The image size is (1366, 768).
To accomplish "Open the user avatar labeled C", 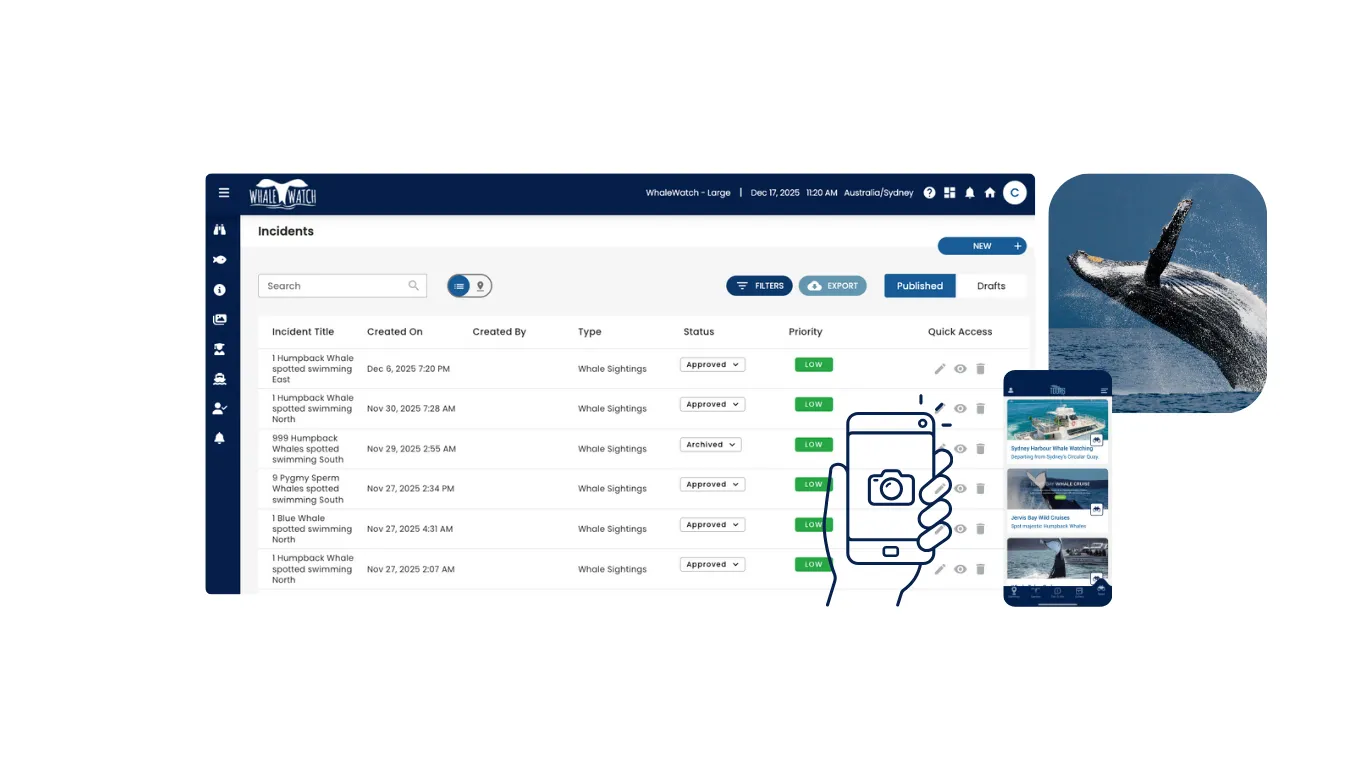I will (x=1015, y=193).
